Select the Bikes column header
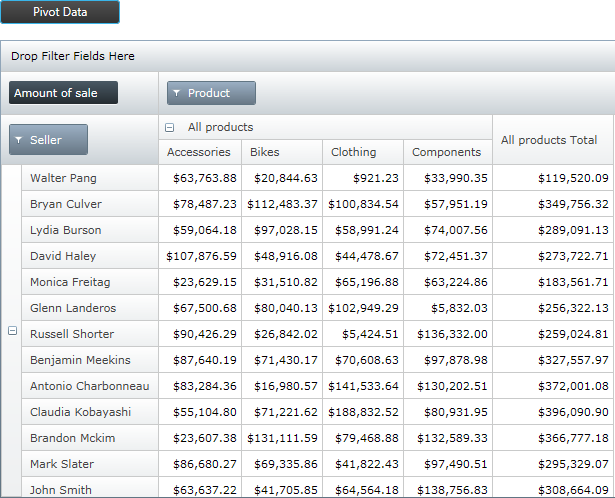 point(281,152)
